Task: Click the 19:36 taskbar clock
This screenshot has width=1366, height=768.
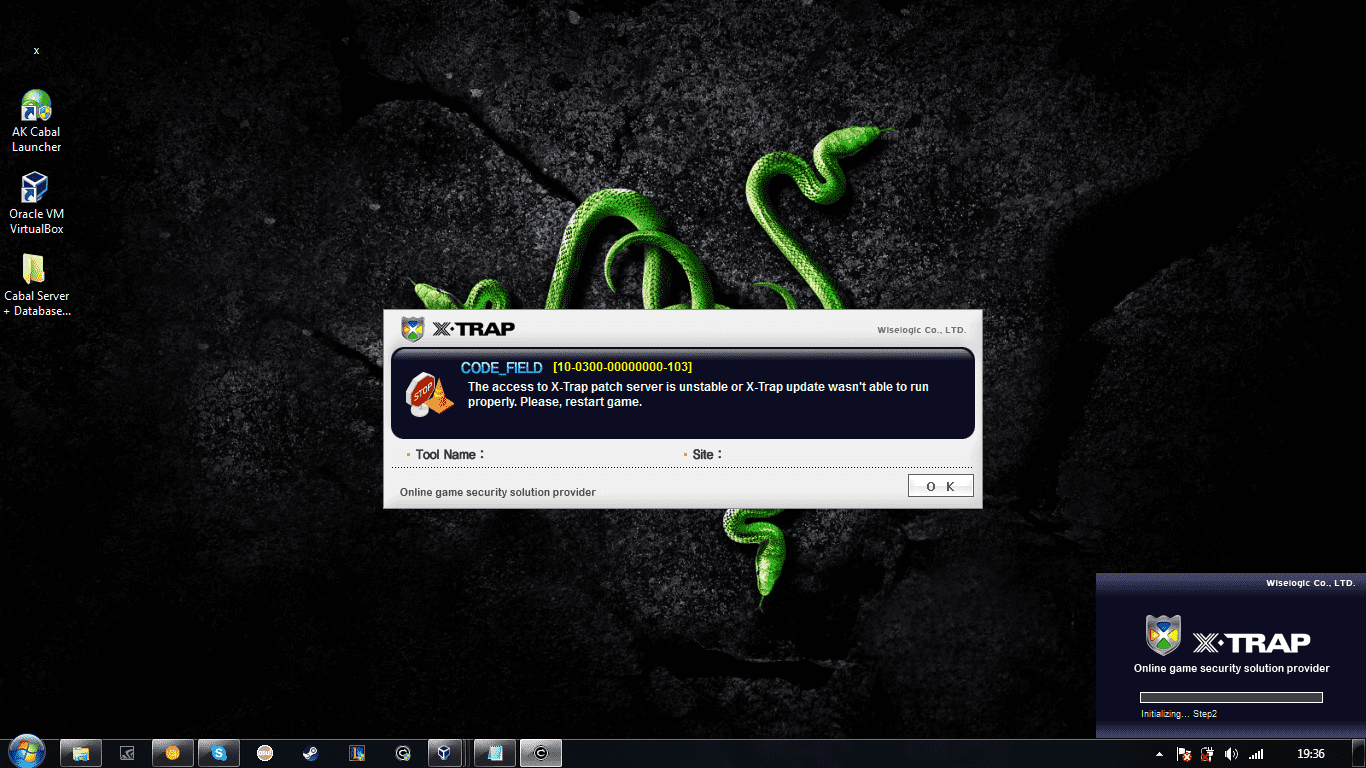Action: coord(1310,754)
